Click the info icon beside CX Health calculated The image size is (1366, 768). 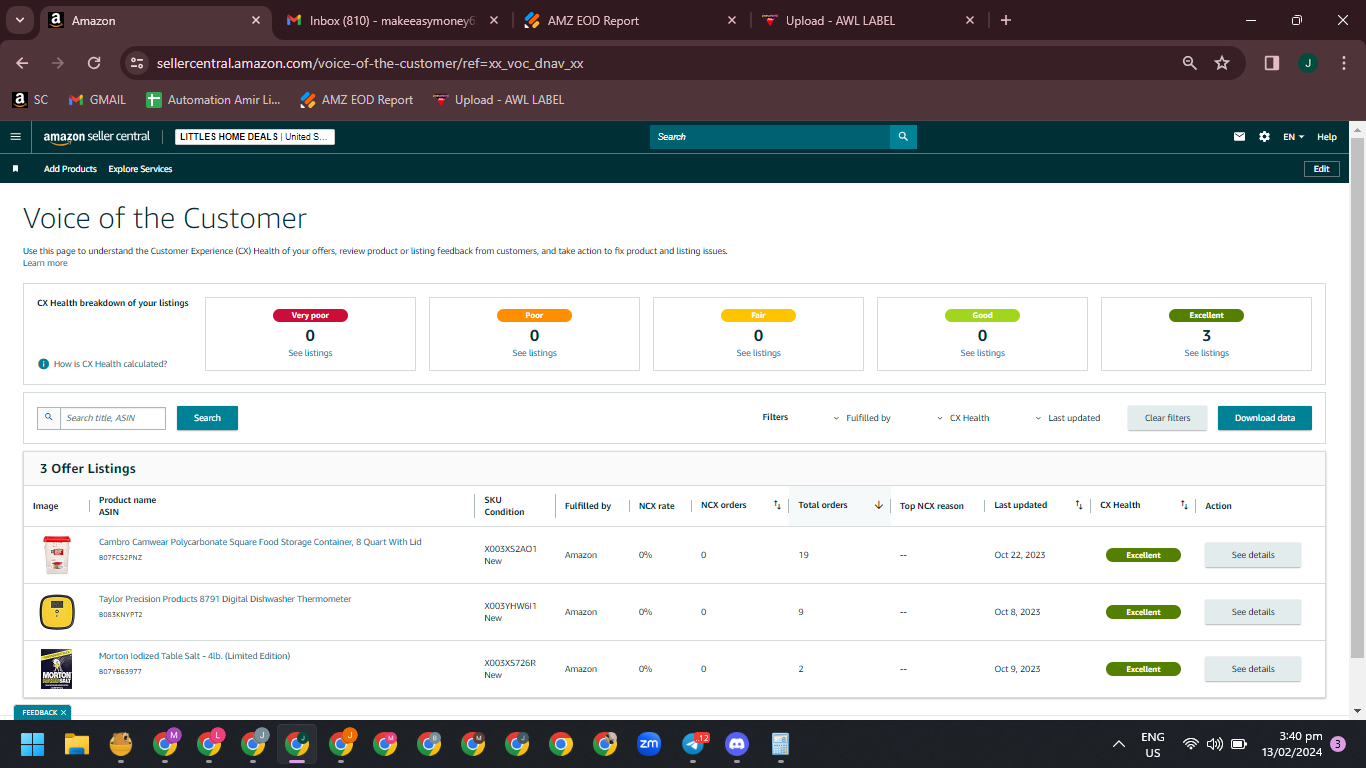tap(43, 364)
